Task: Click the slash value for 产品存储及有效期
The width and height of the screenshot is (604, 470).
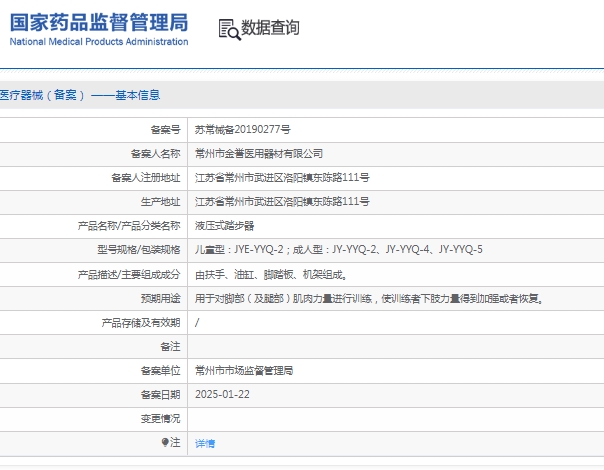Action: pos(197,322)
